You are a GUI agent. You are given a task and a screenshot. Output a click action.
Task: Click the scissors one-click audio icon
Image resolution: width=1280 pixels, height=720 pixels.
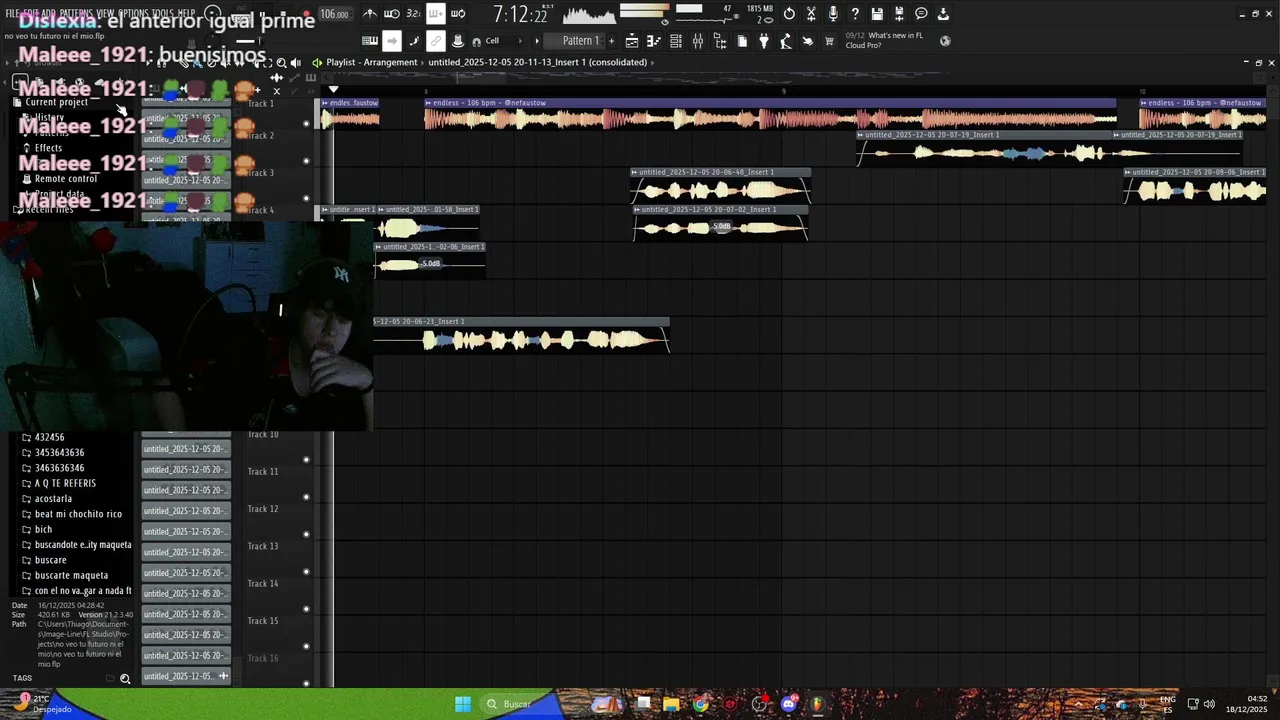(x=811, y=14)
